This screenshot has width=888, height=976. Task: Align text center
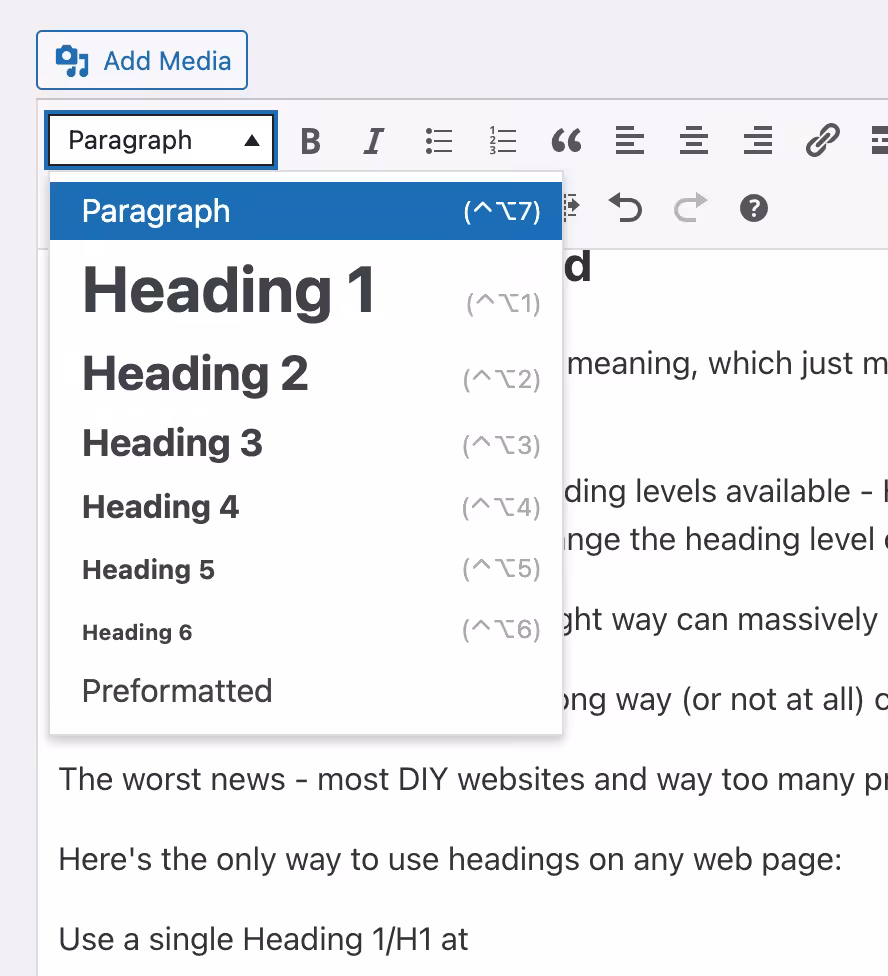click(x=694, y=141)
